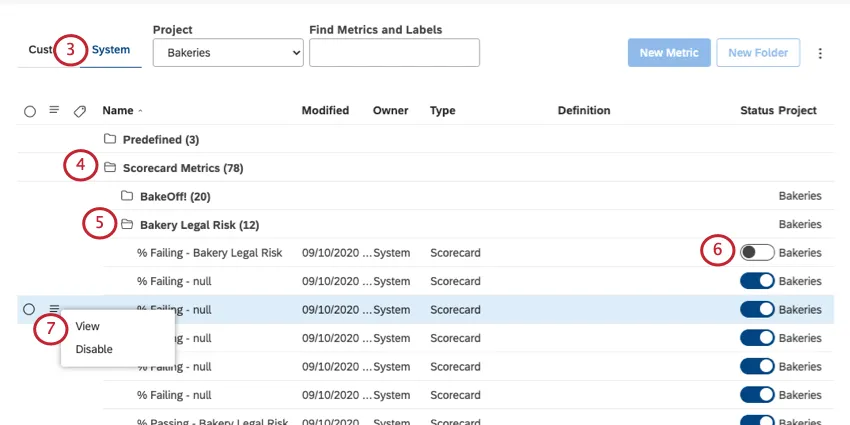Click the Predefined folder icon
Viewport: 850px width, 425px height.
point(110,139)
